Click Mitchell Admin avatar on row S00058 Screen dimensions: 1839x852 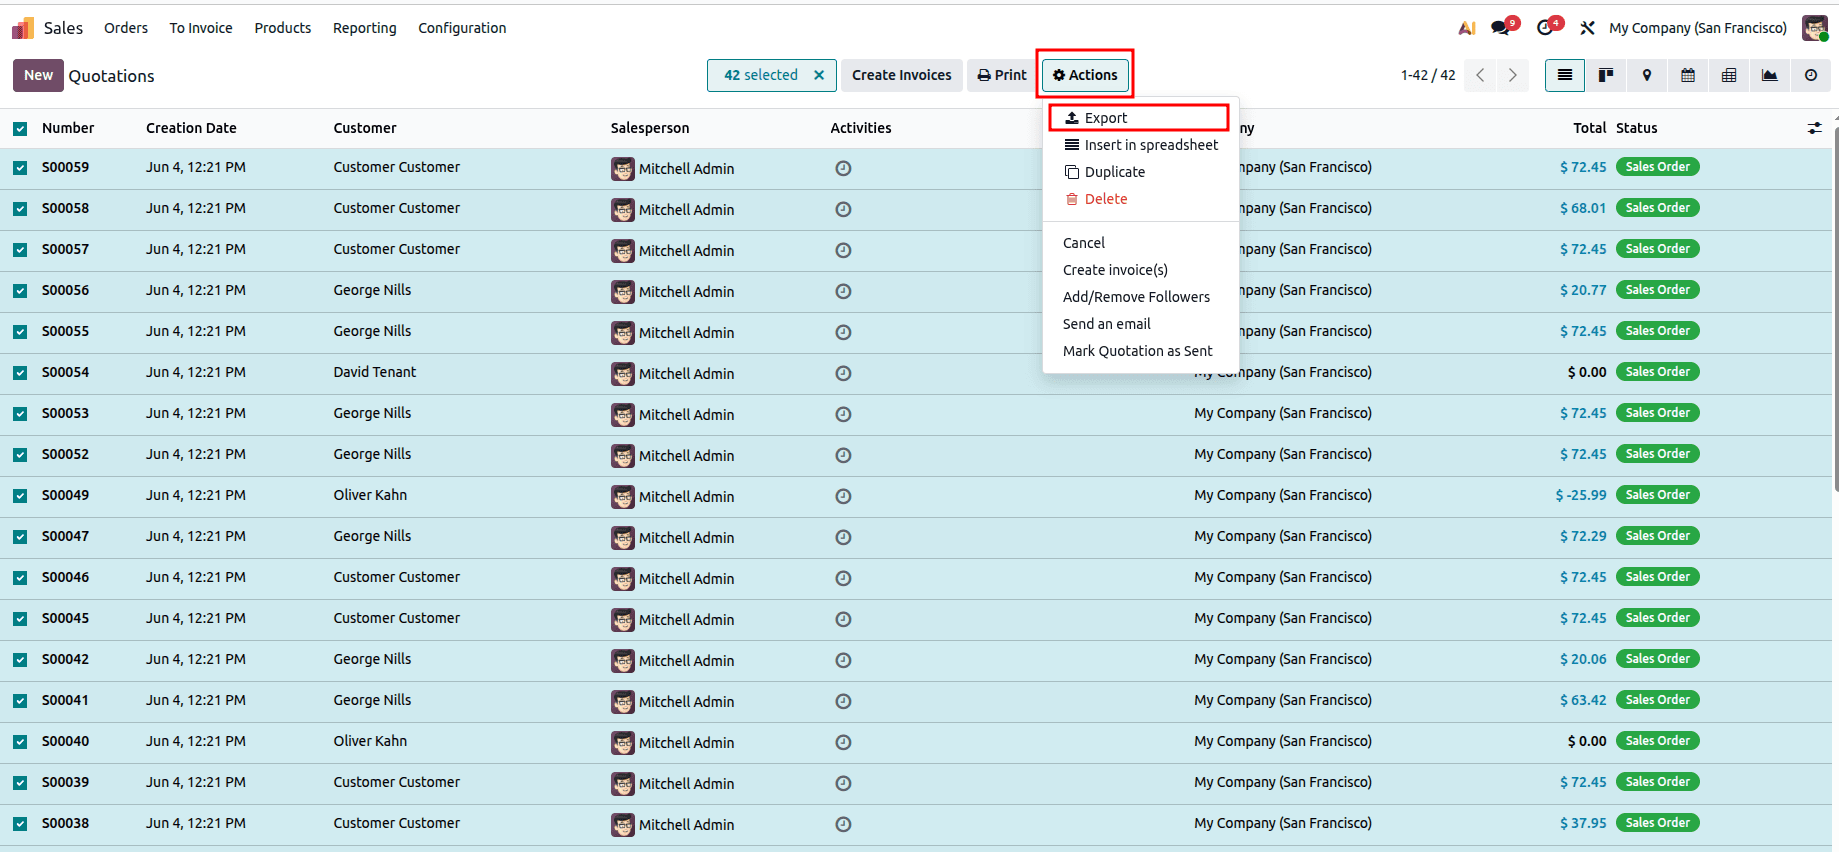click(623, 210)
